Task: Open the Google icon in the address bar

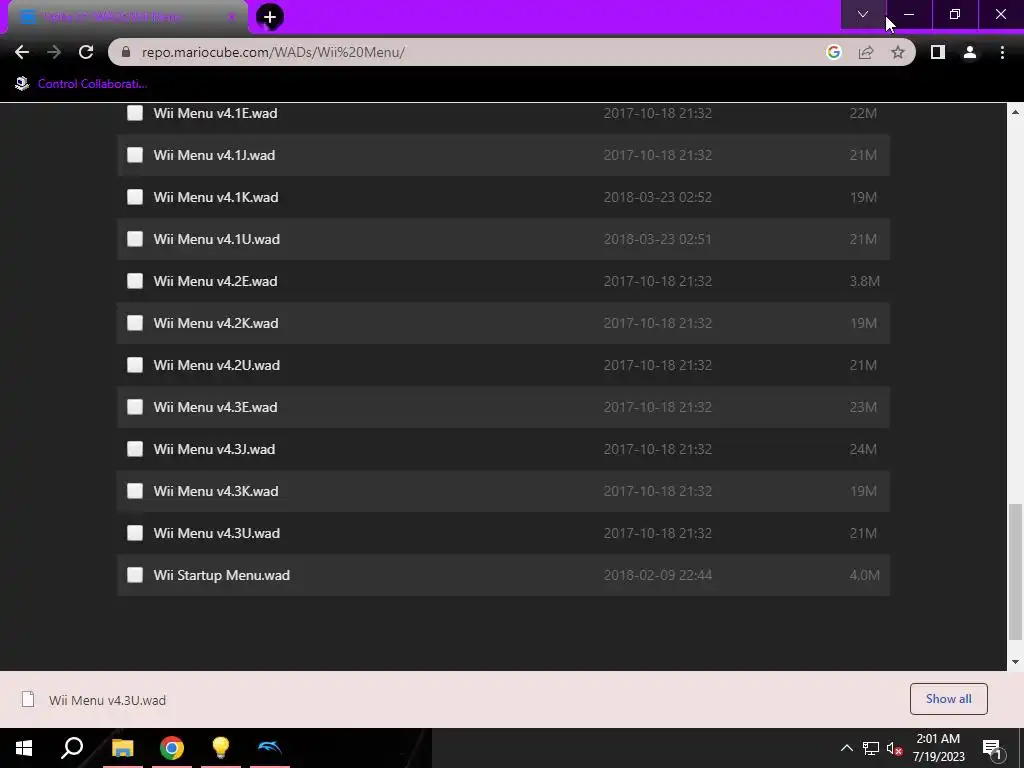Action: (x=834, y=52)
